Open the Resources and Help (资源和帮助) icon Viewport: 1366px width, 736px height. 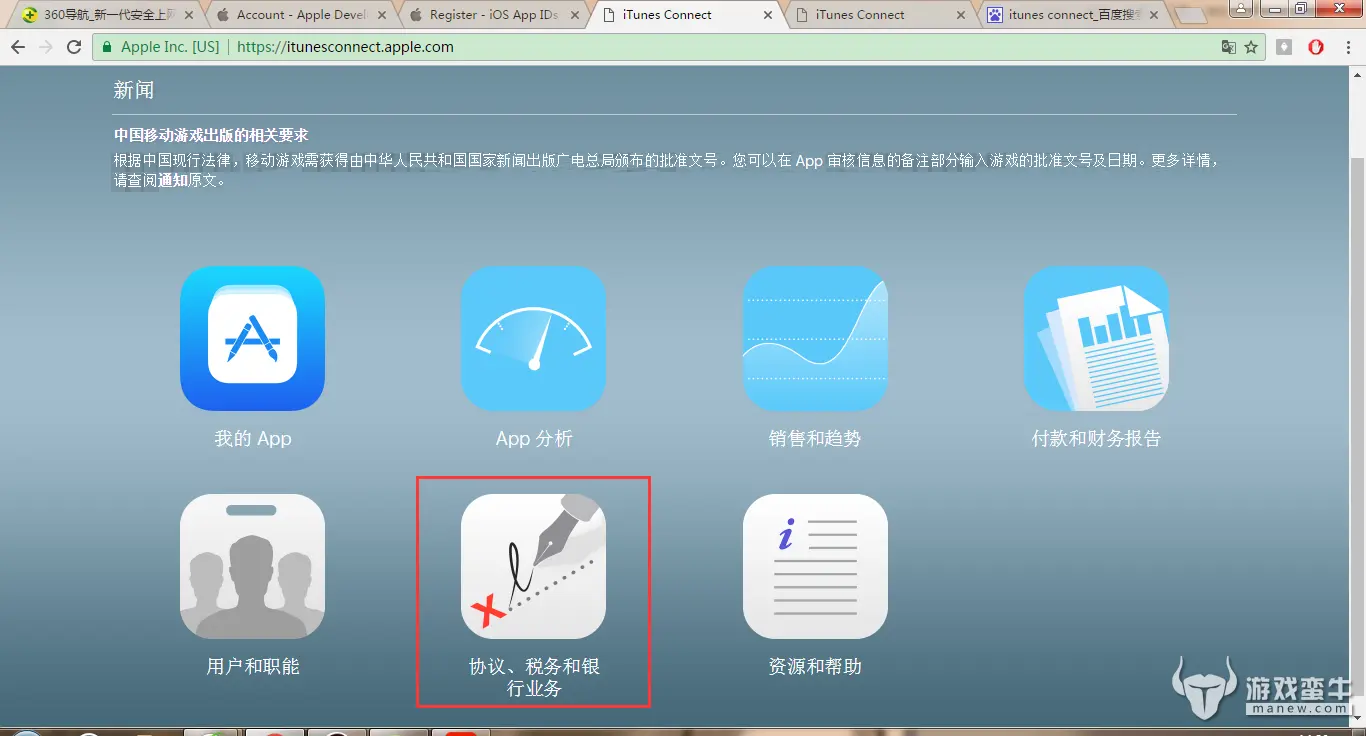pos(815,566)
